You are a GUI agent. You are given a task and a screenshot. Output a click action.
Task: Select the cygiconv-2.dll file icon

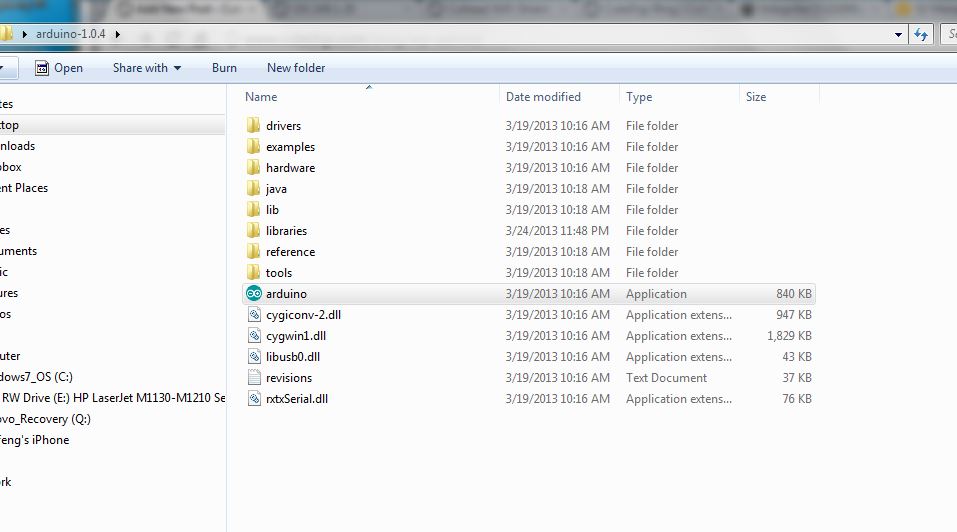coord(254,315)
